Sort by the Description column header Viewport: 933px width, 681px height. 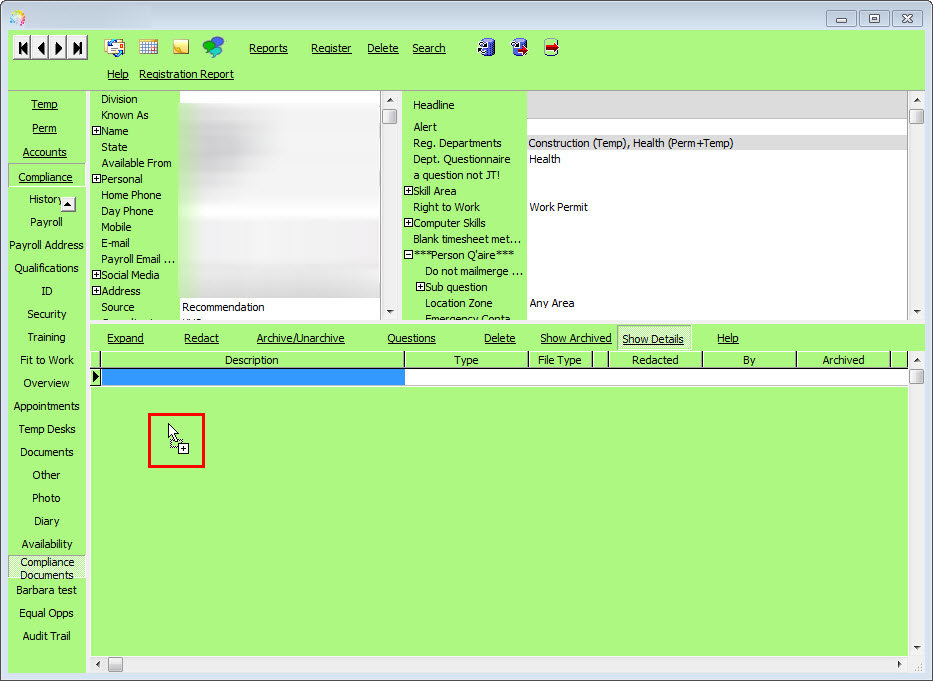(252, 360)
